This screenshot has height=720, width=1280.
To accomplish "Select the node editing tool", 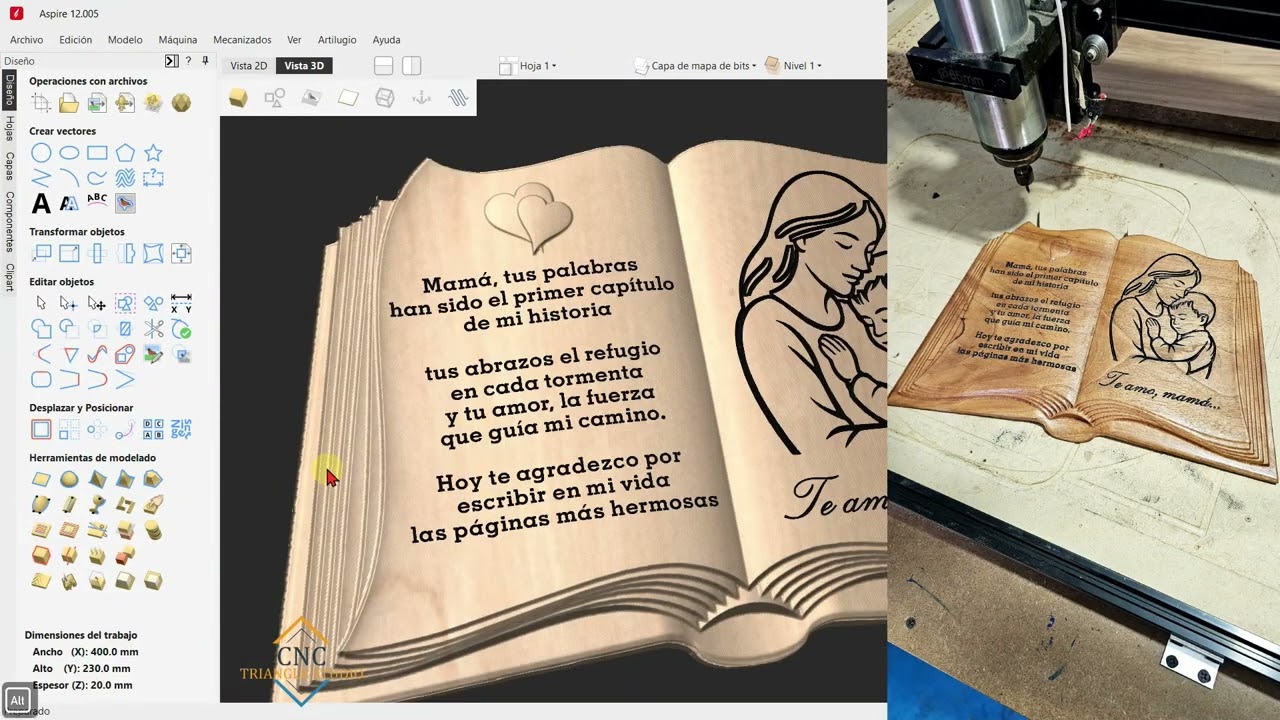I will point(69,303).
